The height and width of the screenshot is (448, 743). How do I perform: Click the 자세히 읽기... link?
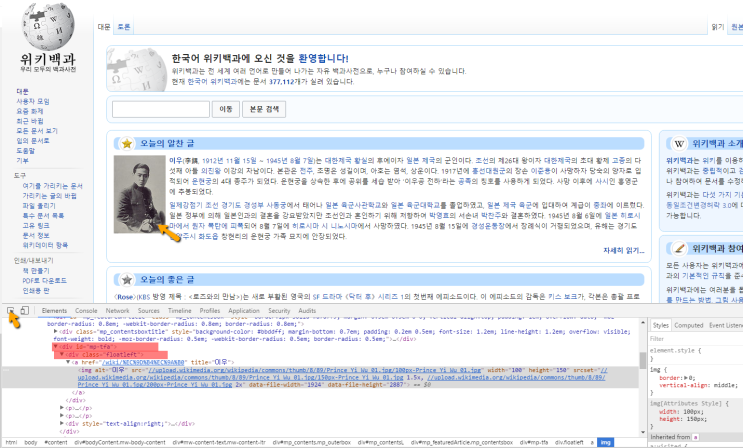point(624,250)
